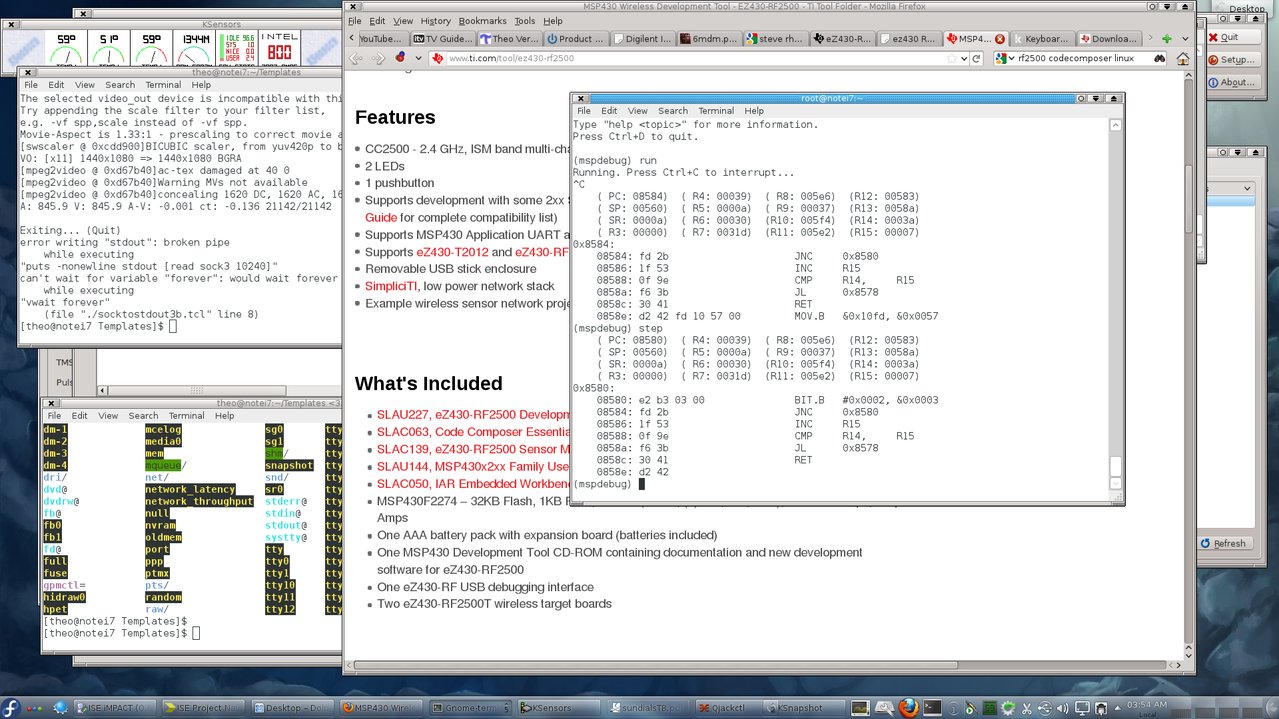The image size is (1279, 719).
Task: Open the system monitor graph icon
Action: click(x=860, y=707)
